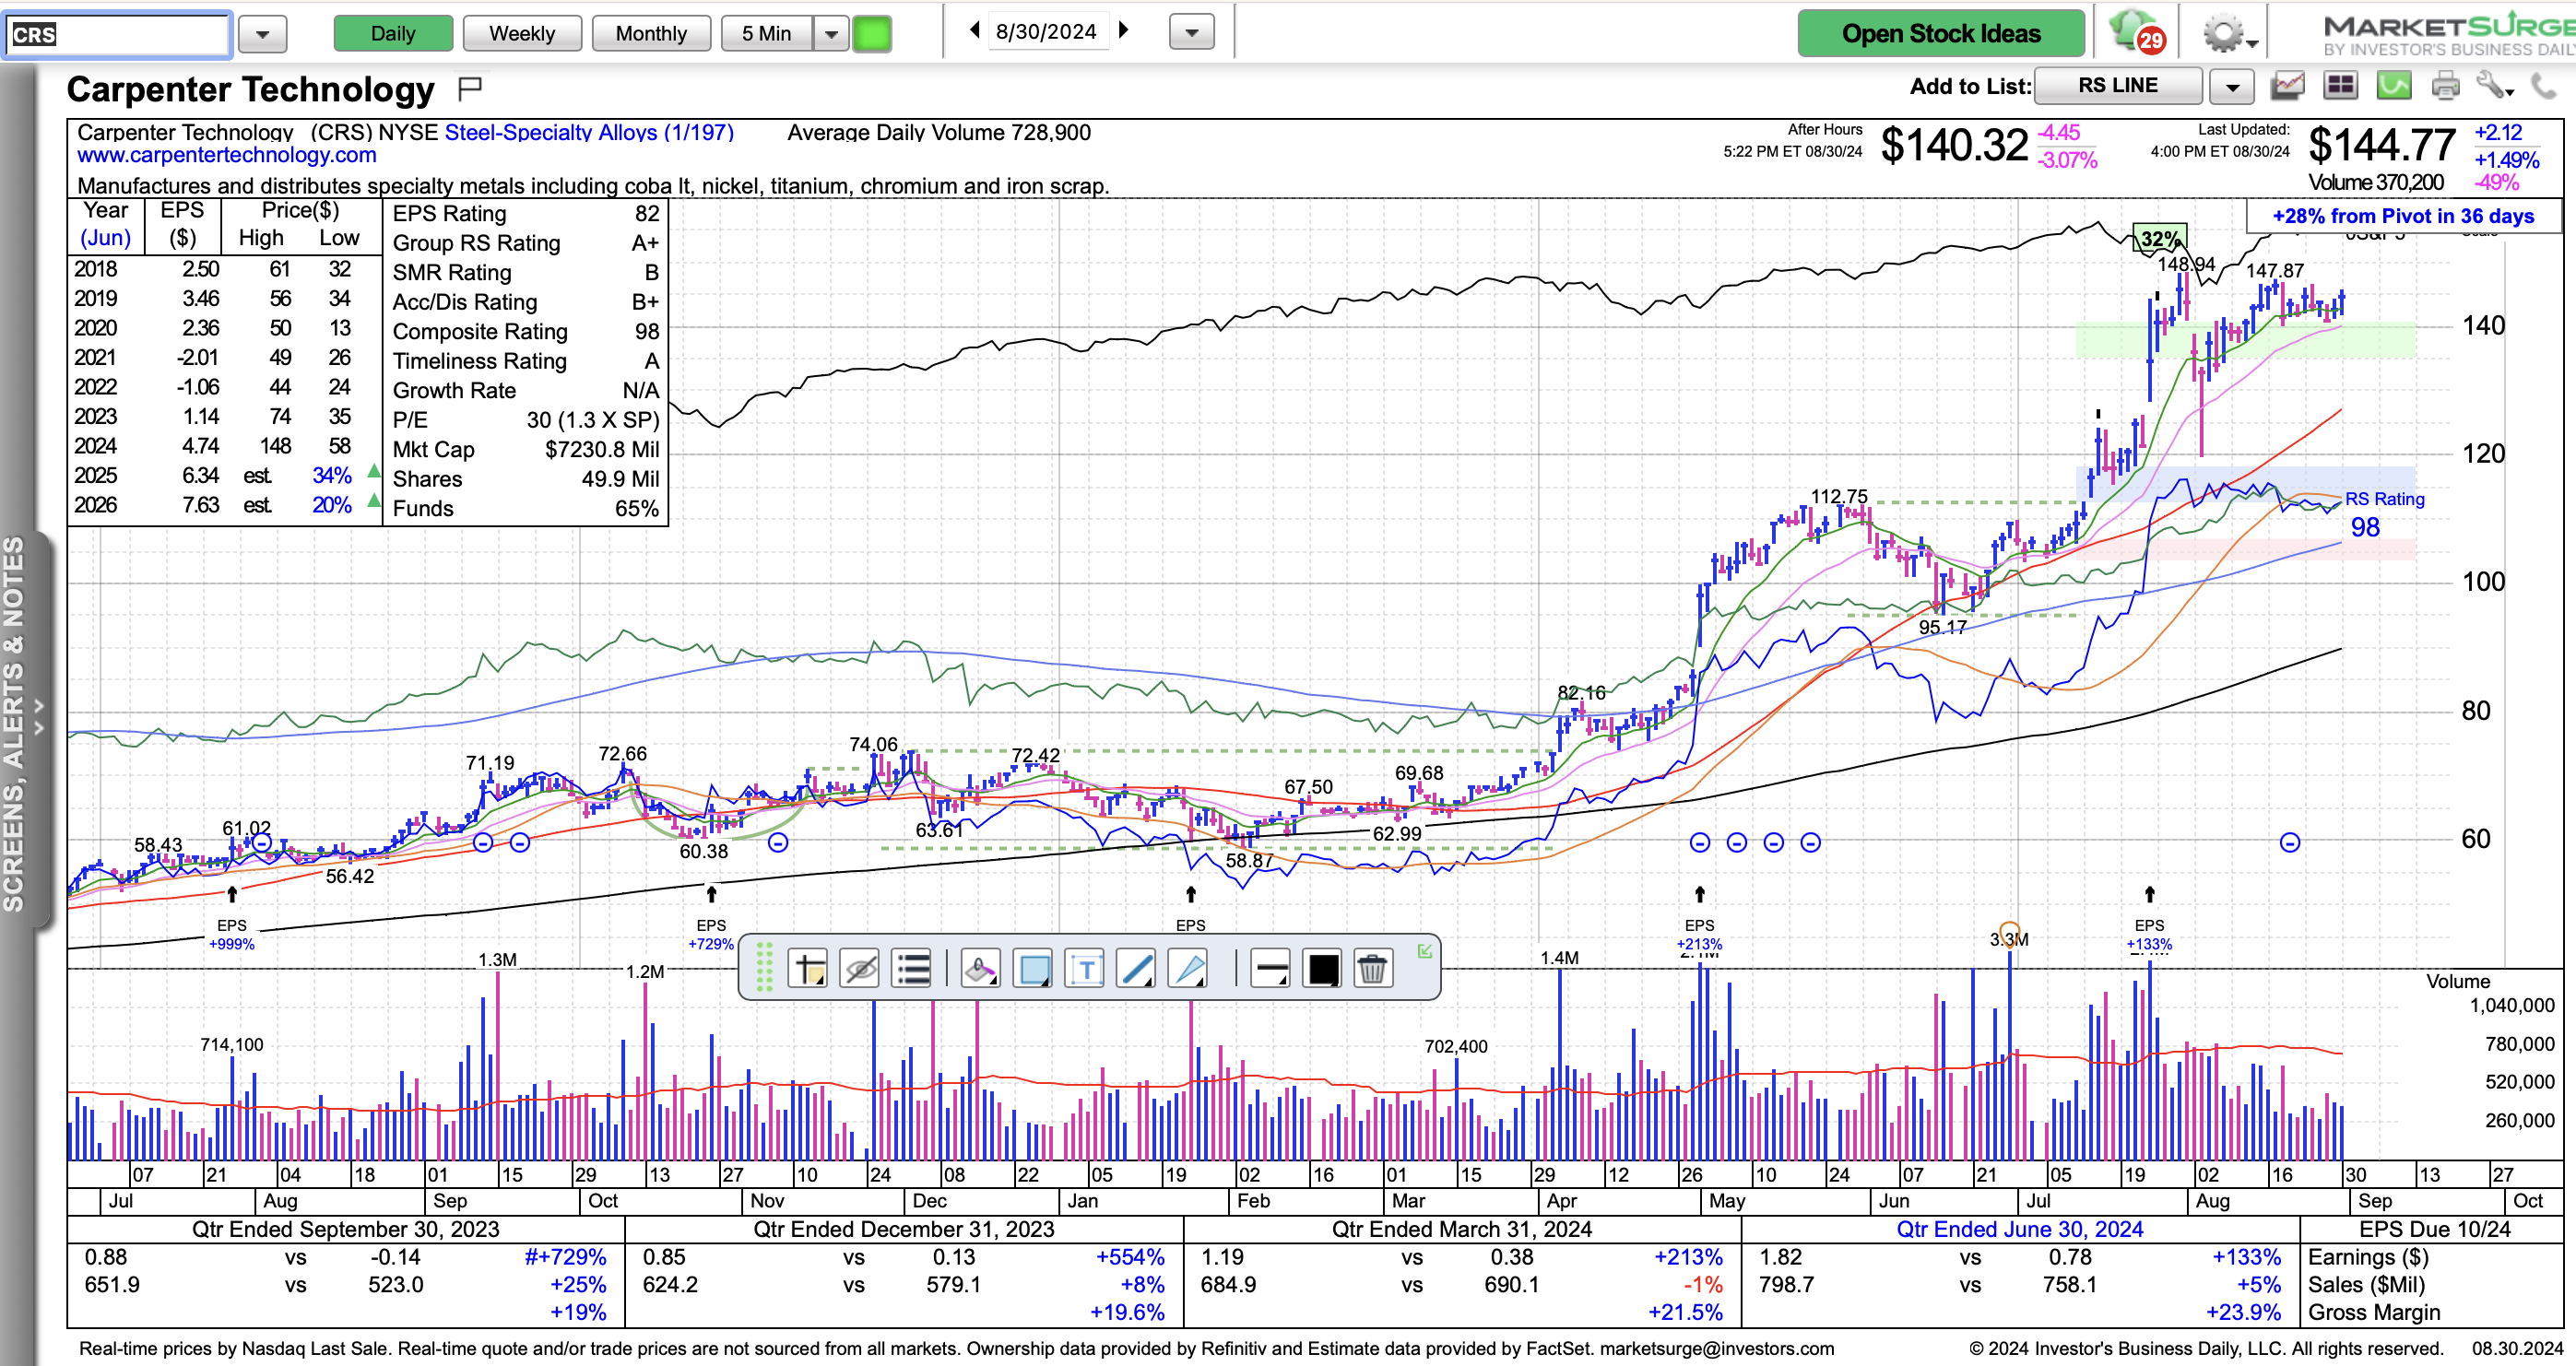
Task: Select the rectangle shape drawing tool
Action: click(1033, 968)
